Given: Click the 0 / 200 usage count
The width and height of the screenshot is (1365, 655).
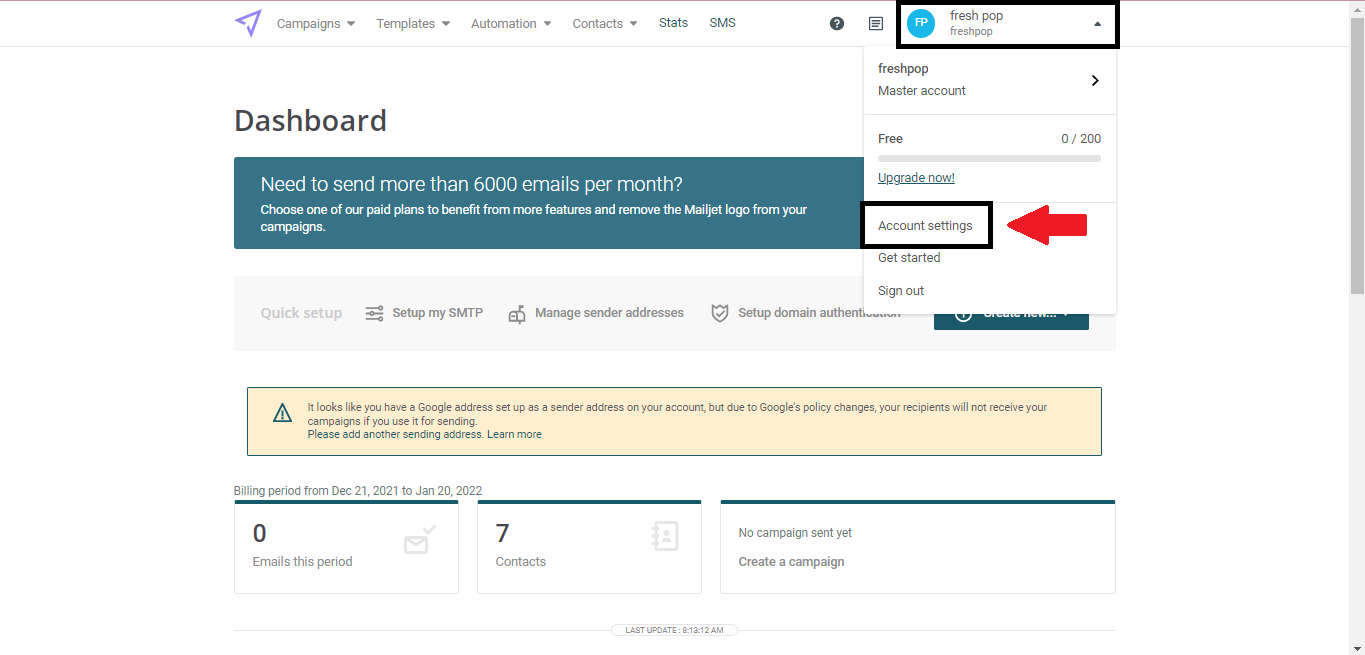Looking at the screenshot, I should 1081,139.
